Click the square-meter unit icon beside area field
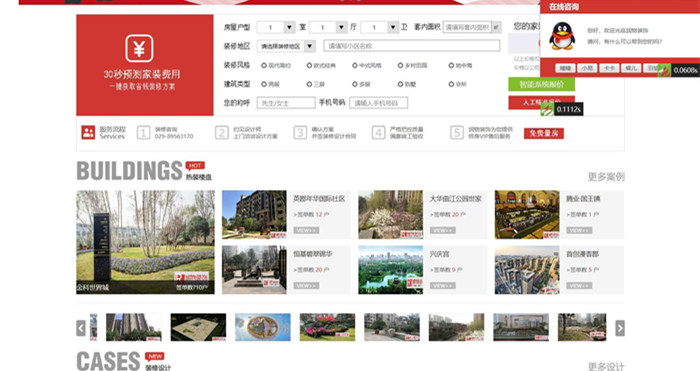Viewport: 700px width, 371px height. tap(496, 27)
